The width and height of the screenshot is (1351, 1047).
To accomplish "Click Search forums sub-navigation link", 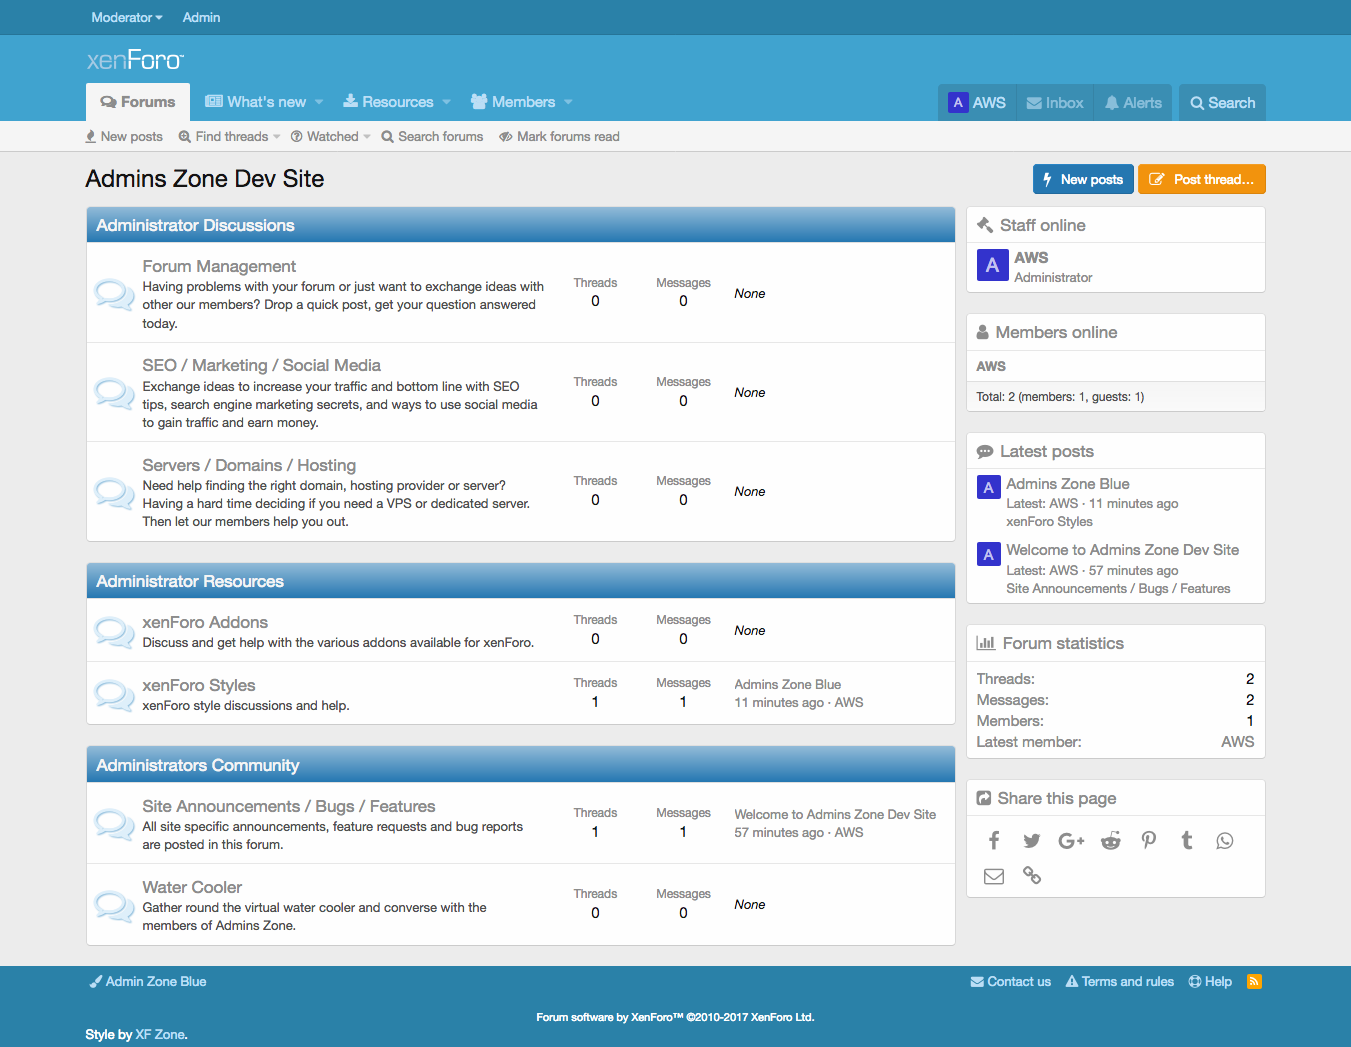I will click(x=432, y=137).
